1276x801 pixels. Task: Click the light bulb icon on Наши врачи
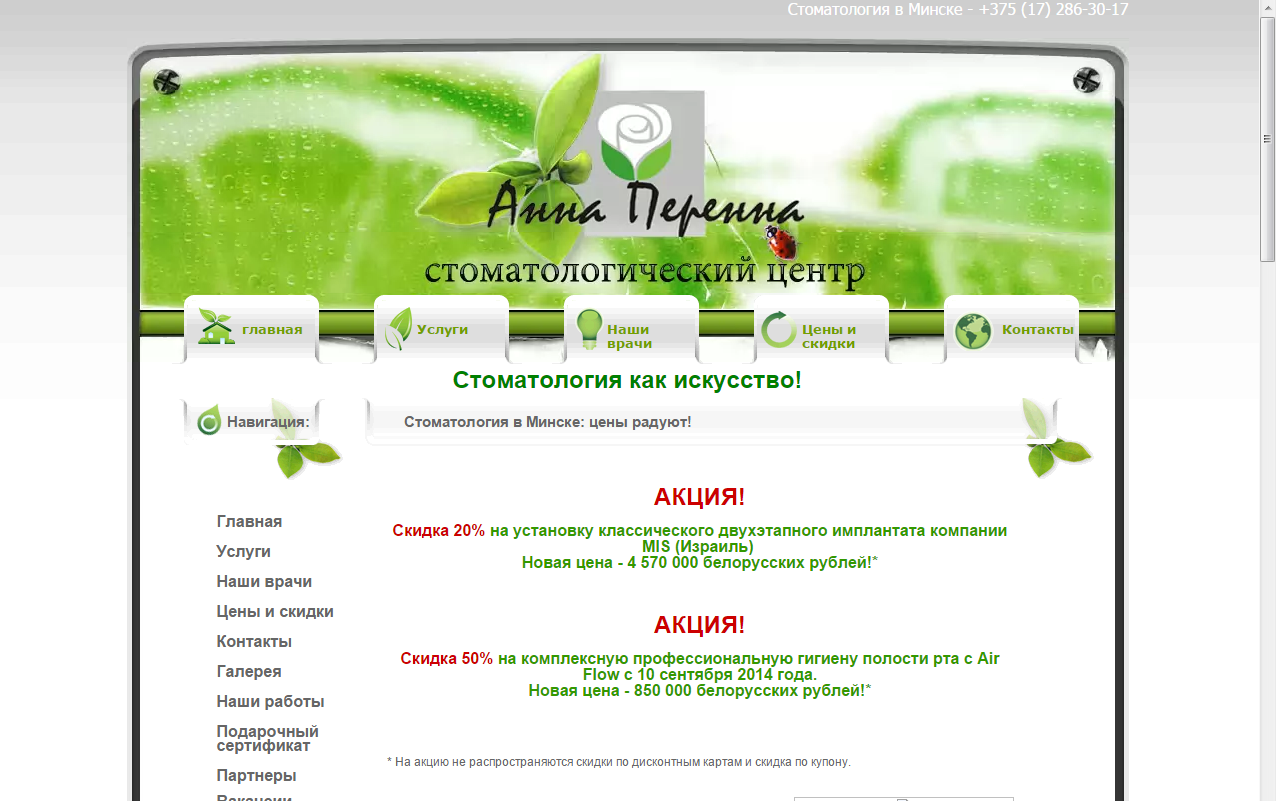pyautogui.click(x=589, y=329)
